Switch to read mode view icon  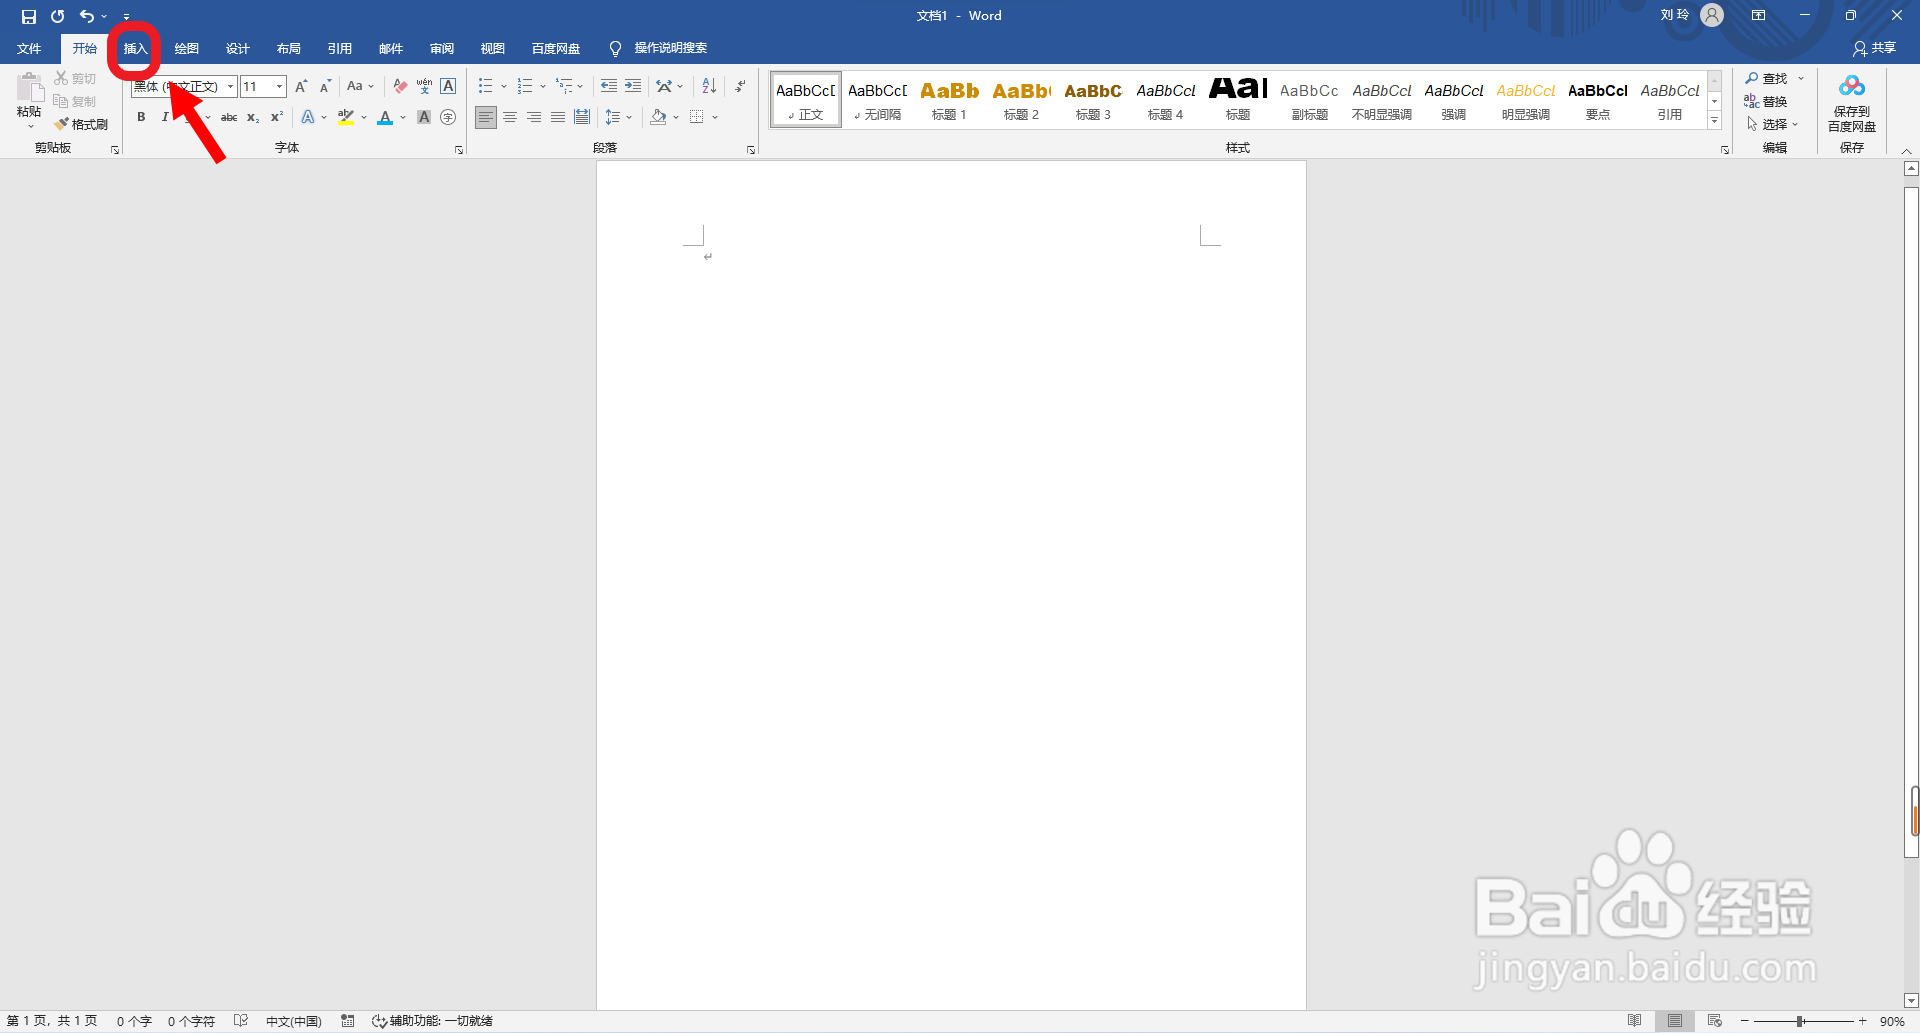pos(1634,1021)
